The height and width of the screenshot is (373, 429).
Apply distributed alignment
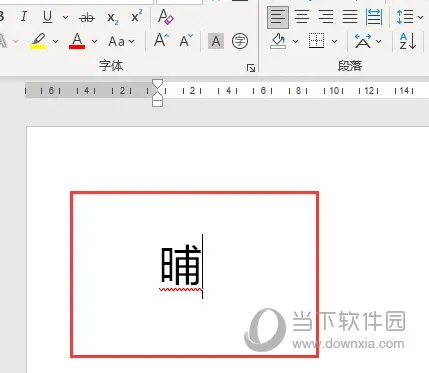click(x=374, y=17)
